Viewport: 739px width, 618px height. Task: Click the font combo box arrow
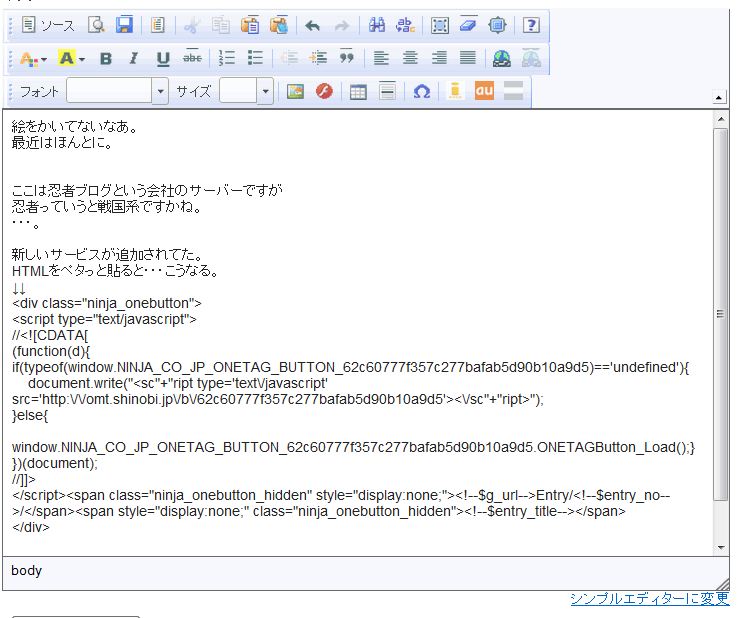[160, 91]
